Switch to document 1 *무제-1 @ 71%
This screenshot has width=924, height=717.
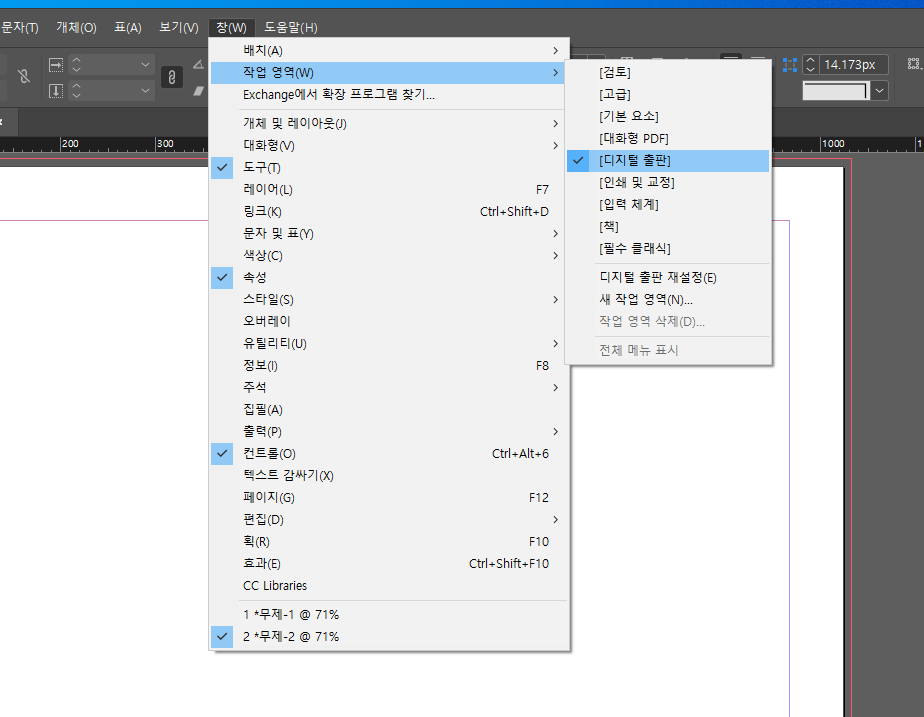[387, 614]
